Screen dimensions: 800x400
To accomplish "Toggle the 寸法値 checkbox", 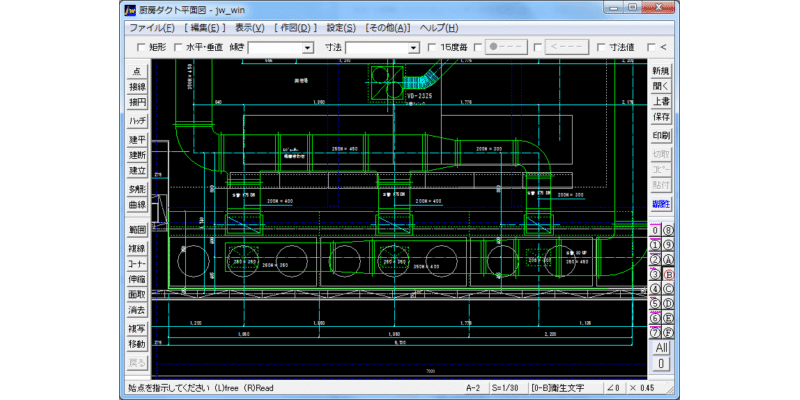I will 601,47.
